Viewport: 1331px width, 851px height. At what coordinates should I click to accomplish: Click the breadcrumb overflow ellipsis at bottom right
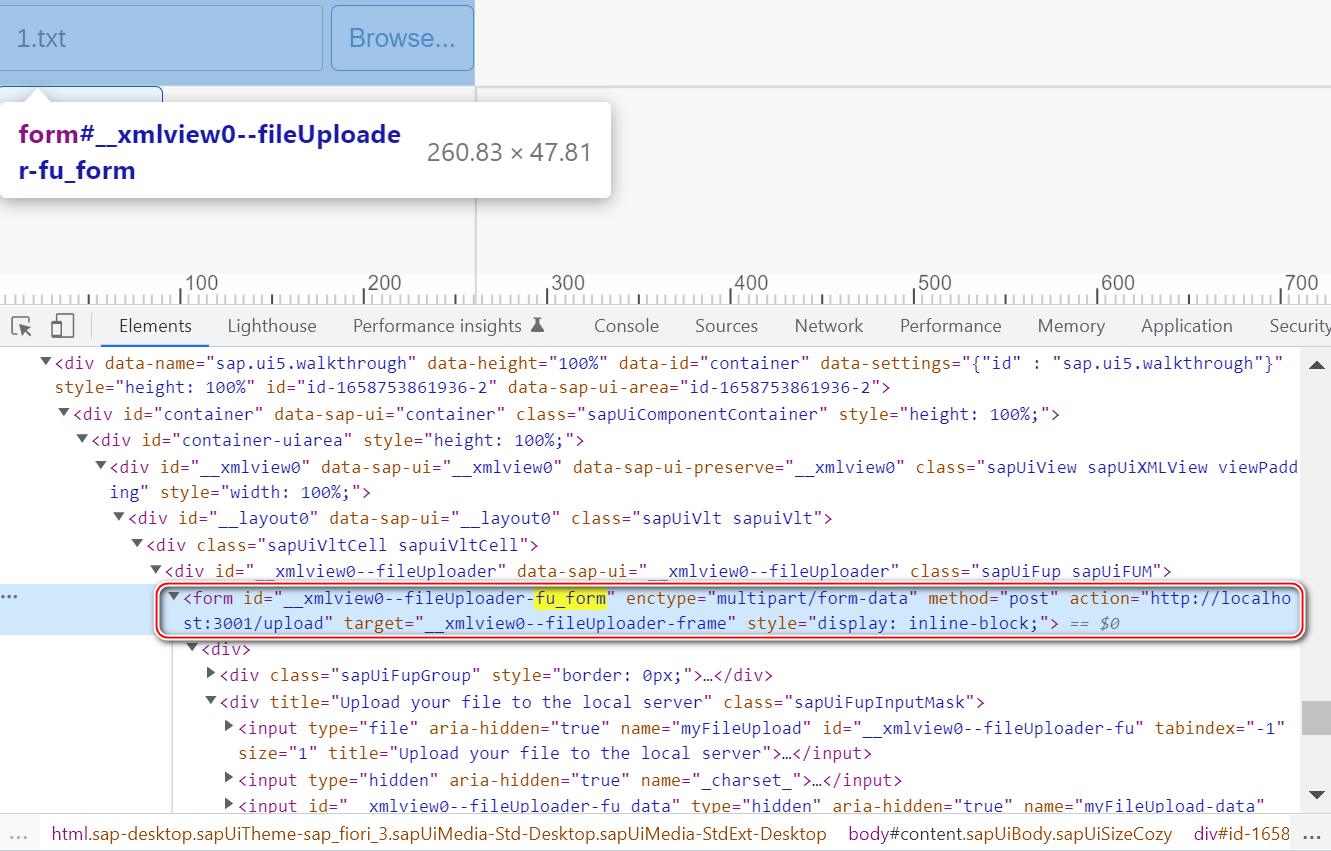click(1313, 833)
